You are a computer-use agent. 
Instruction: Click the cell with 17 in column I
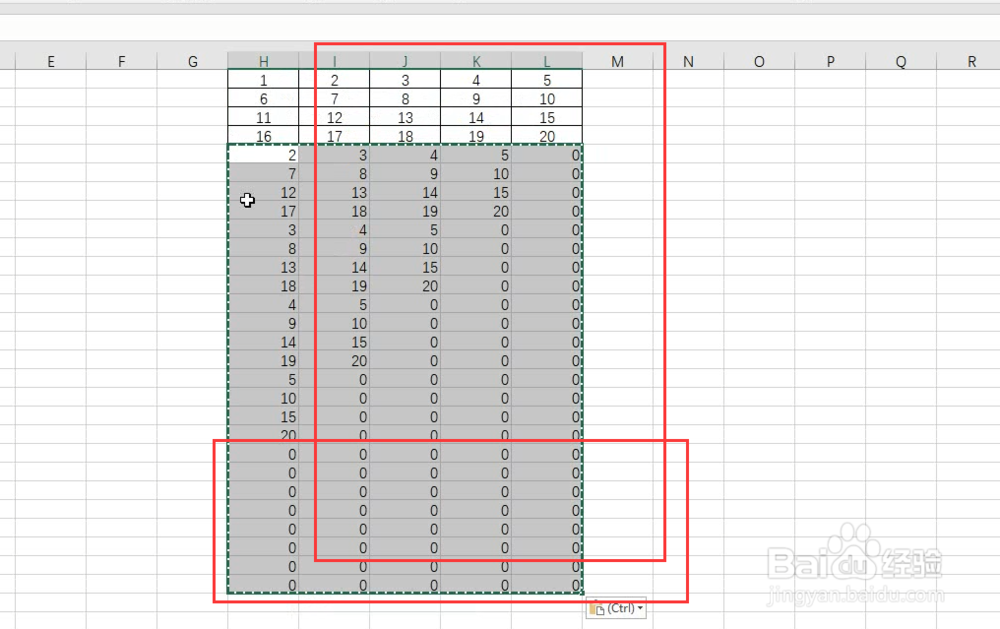(x=334, y=136)
